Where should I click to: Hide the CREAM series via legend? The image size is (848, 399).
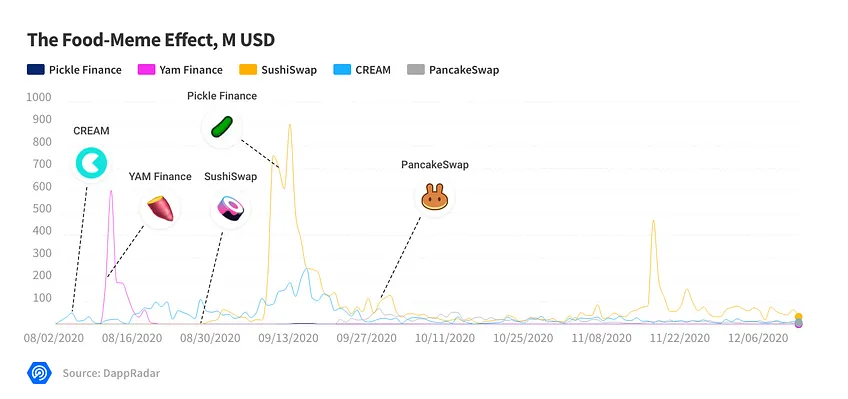[x=362, y=70]
